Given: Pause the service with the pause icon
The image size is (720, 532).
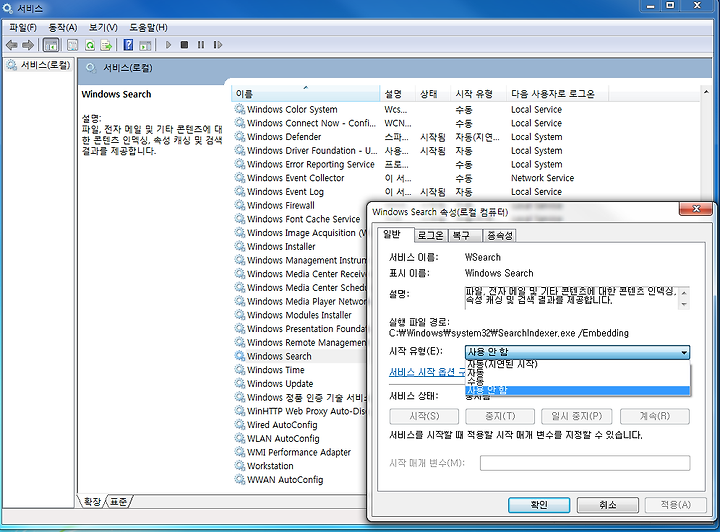Looking at the screenshot, I should point(201,45).
